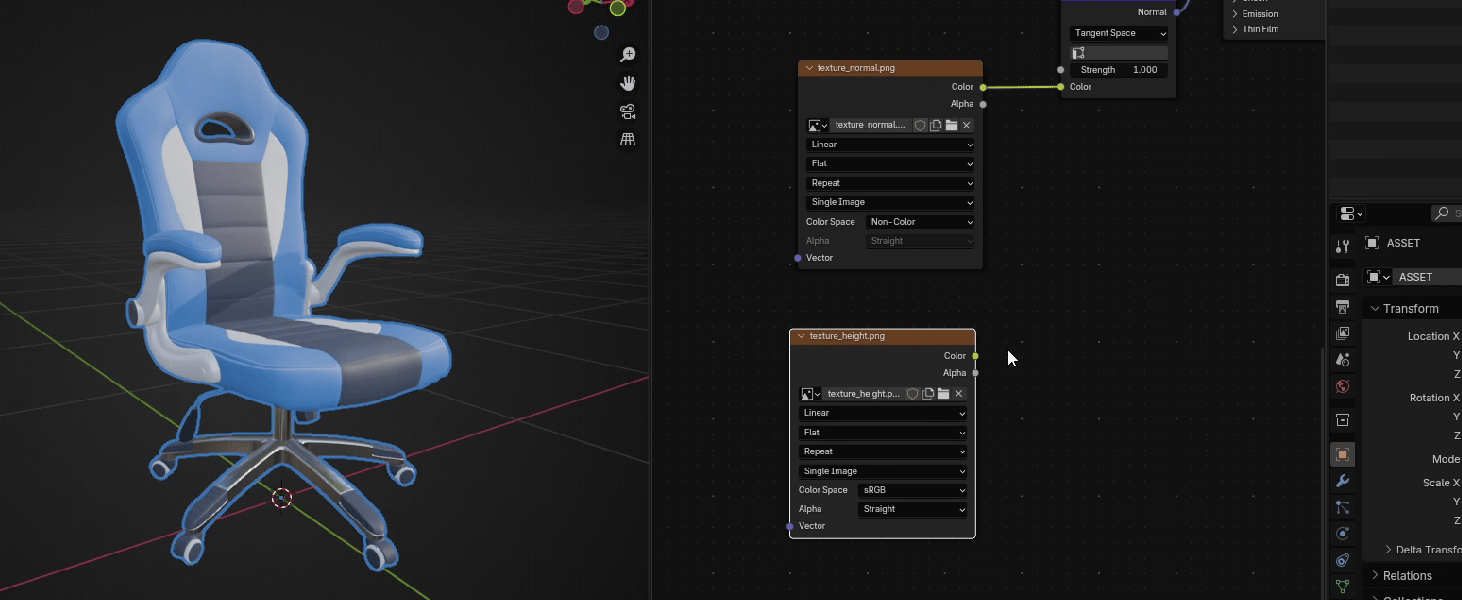The image size is (1462, 600).
Task: Switch perspective/orthographic grid icon
Action: pos(628,139)
